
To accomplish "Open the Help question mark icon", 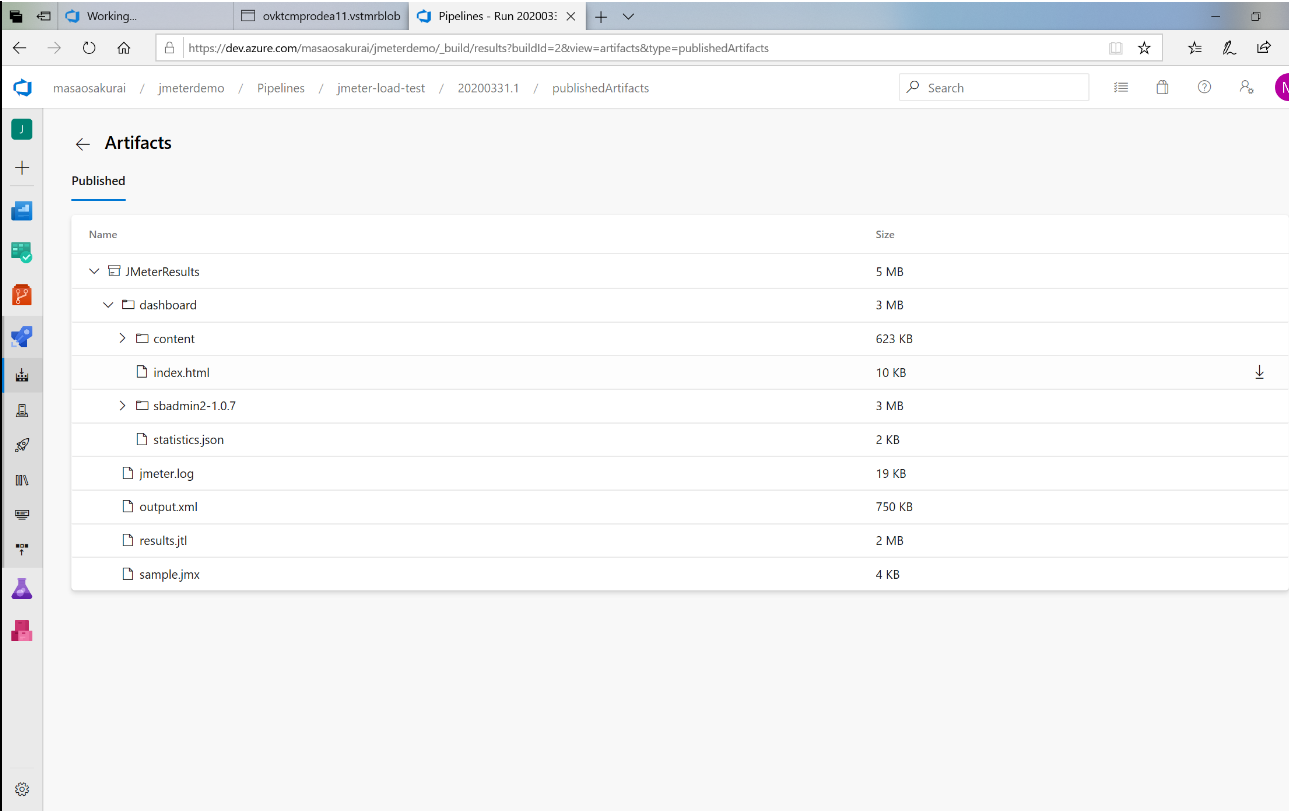I will coord(1204,88).
